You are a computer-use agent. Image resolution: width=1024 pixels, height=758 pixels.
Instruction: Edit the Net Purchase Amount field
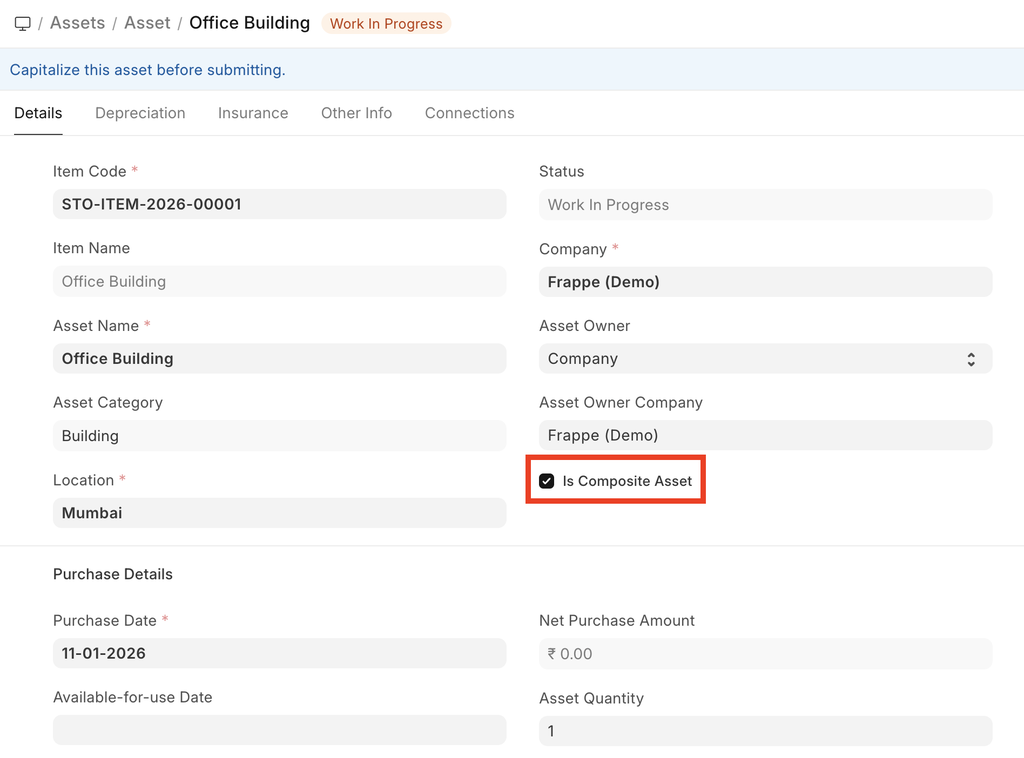pos(765,654)
